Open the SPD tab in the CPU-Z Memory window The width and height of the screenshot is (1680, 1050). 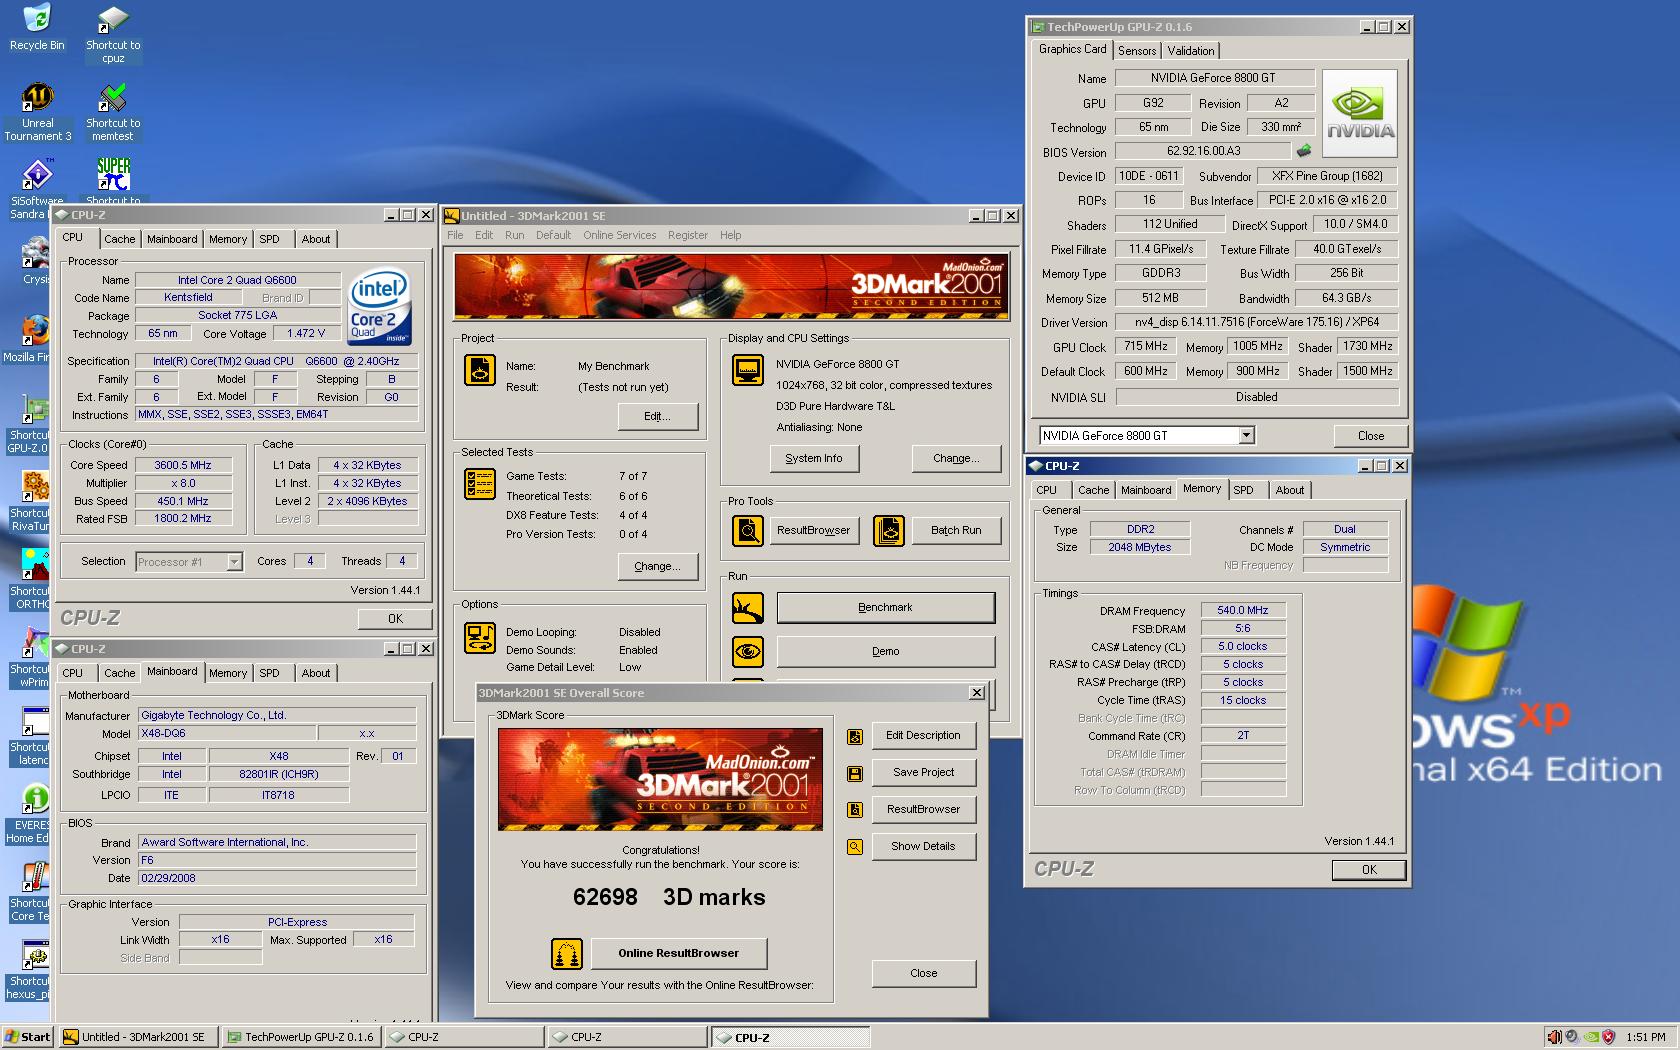1244,490
